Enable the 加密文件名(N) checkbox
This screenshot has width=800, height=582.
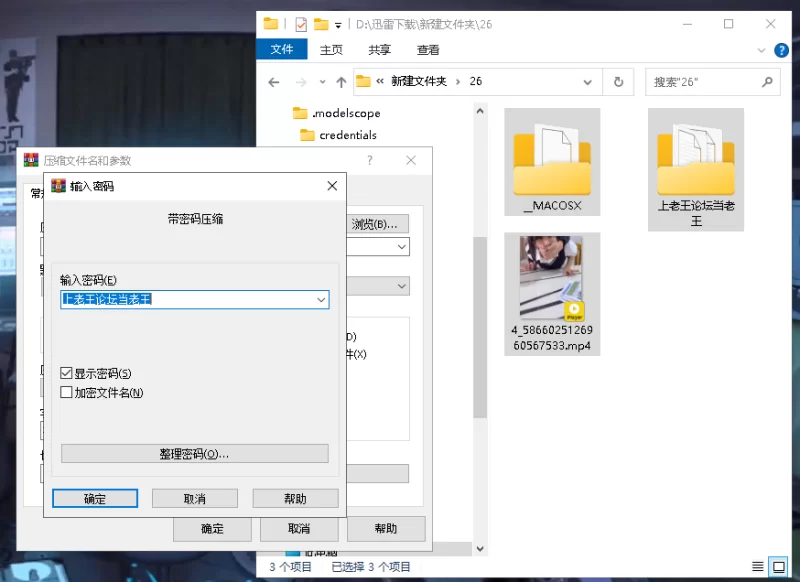(66, 392)
